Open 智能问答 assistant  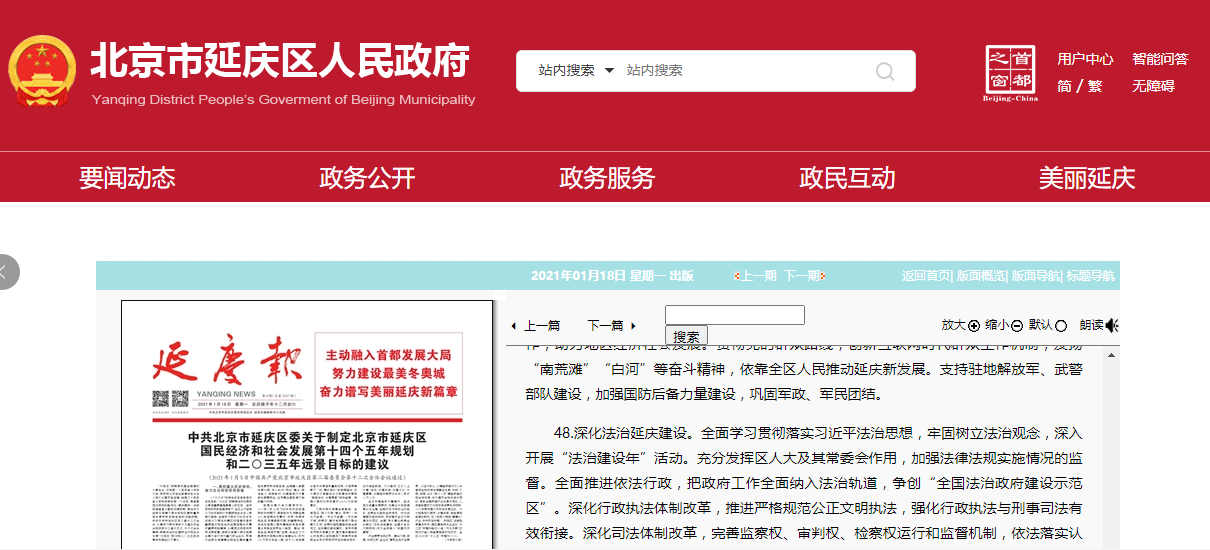[1160, 59]
